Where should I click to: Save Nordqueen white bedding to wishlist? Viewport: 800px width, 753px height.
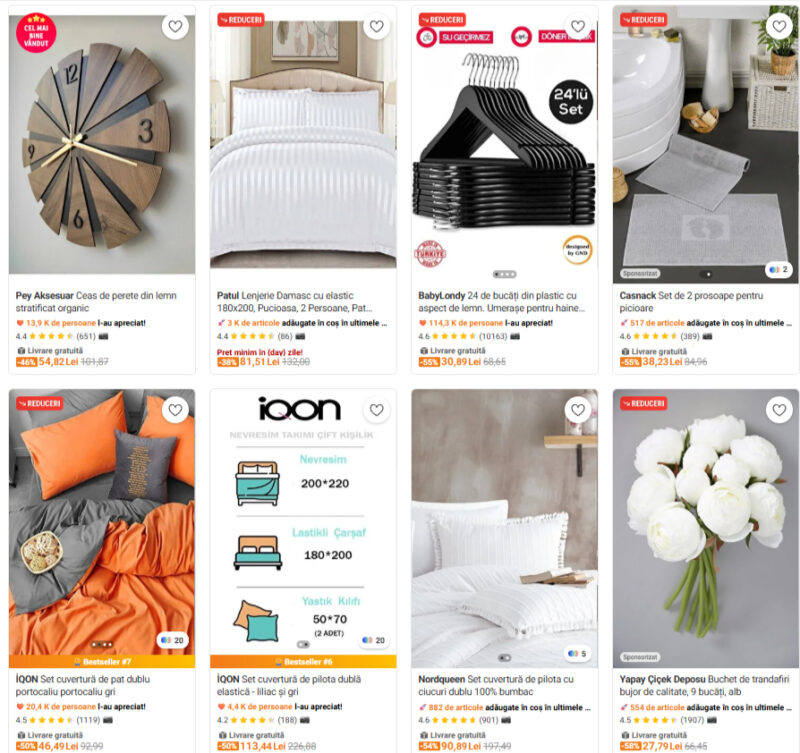[578, 410]
